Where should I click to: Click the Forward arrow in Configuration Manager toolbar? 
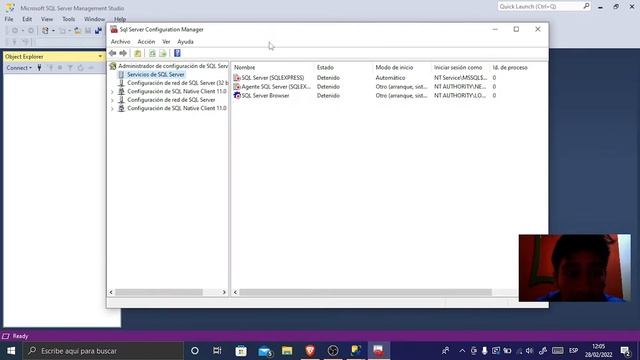coord(123,53)
